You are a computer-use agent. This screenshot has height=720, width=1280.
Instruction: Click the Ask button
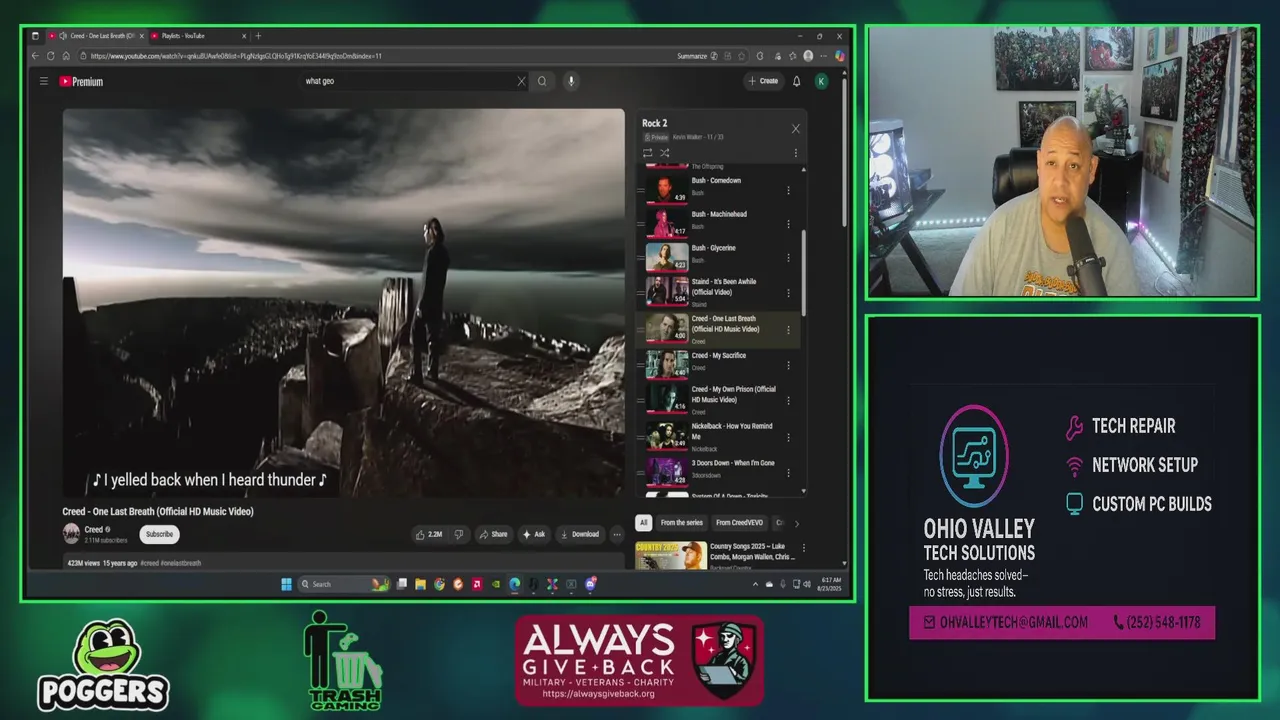coord(534,534)
